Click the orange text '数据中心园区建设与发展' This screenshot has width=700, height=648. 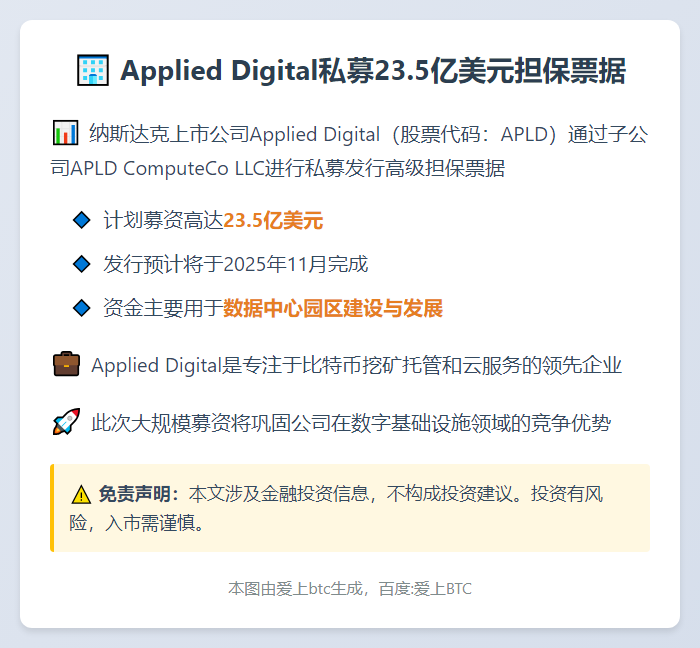(x=333, y=308)
